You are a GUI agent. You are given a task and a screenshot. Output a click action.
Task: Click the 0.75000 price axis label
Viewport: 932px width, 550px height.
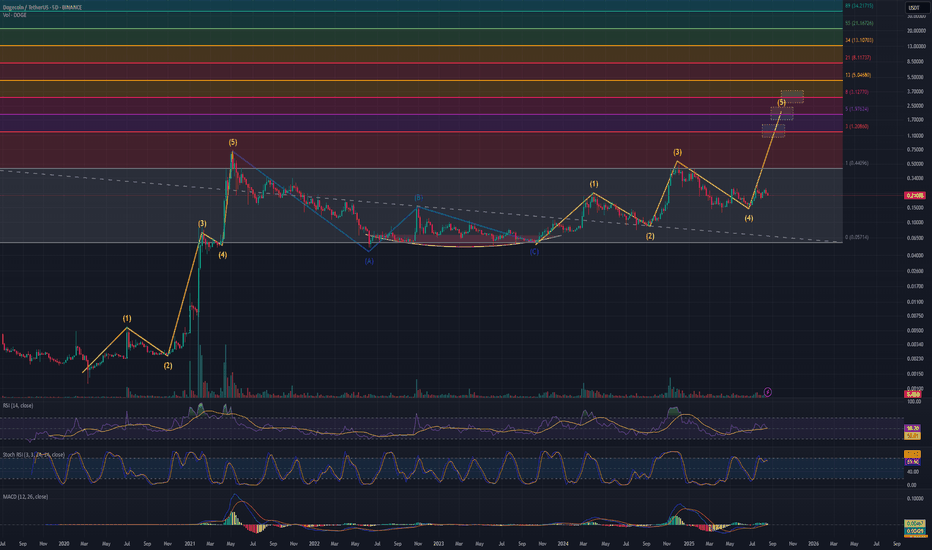tap(916, 149)
